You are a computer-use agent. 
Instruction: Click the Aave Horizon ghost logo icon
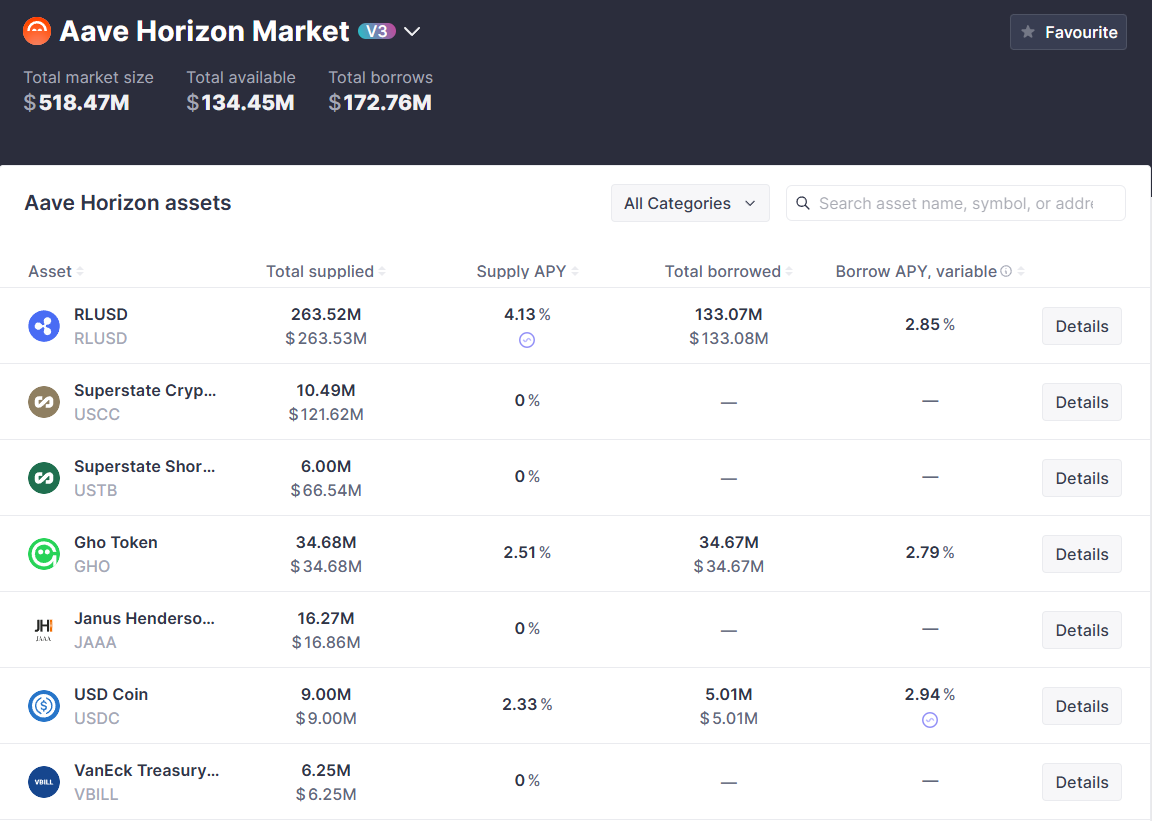37,32
